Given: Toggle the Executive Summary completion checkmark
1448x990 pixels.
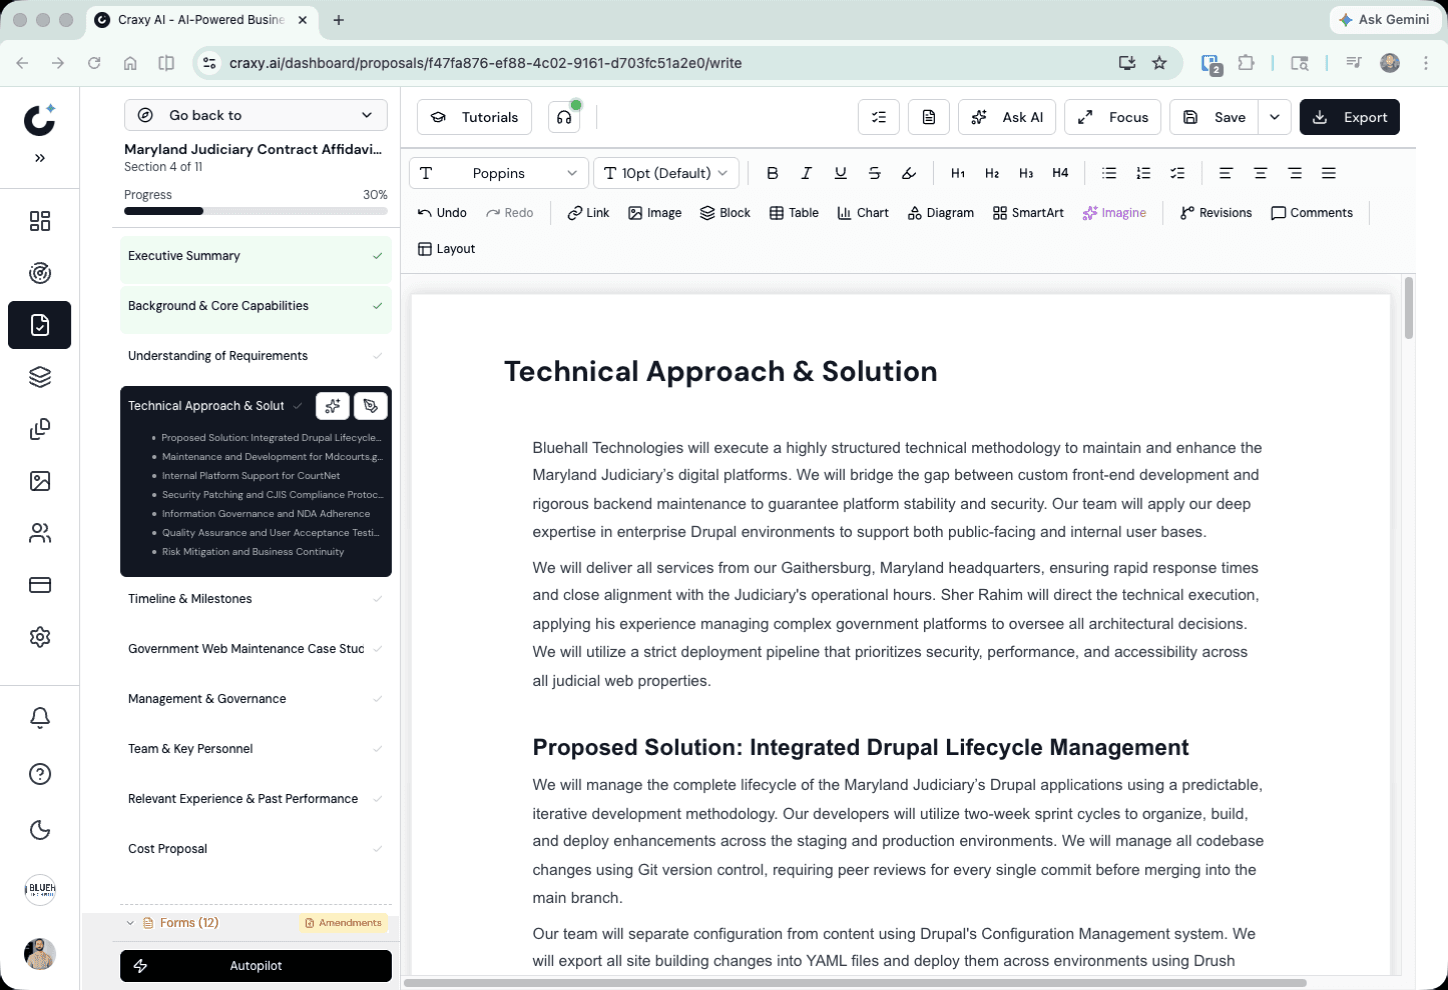Looking at the screenshot, I should pyautogui.click(x=377, y=256).
